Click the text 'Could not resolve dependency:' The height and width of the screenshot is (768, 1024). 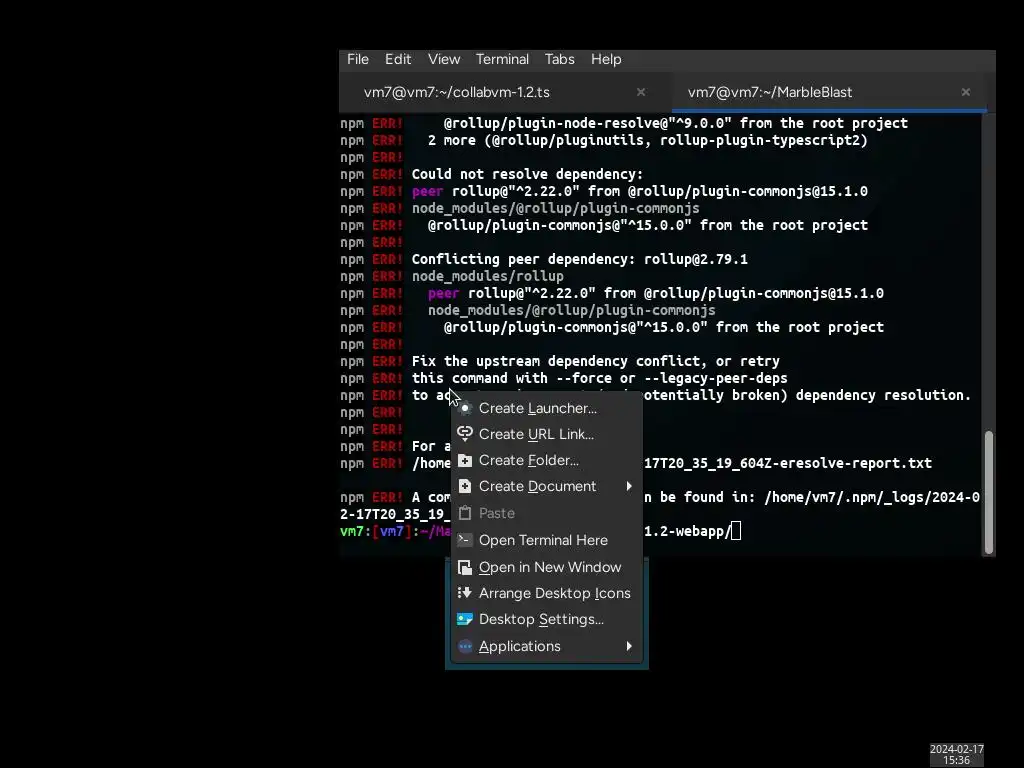pyautogui.click(x=527, y=174)
